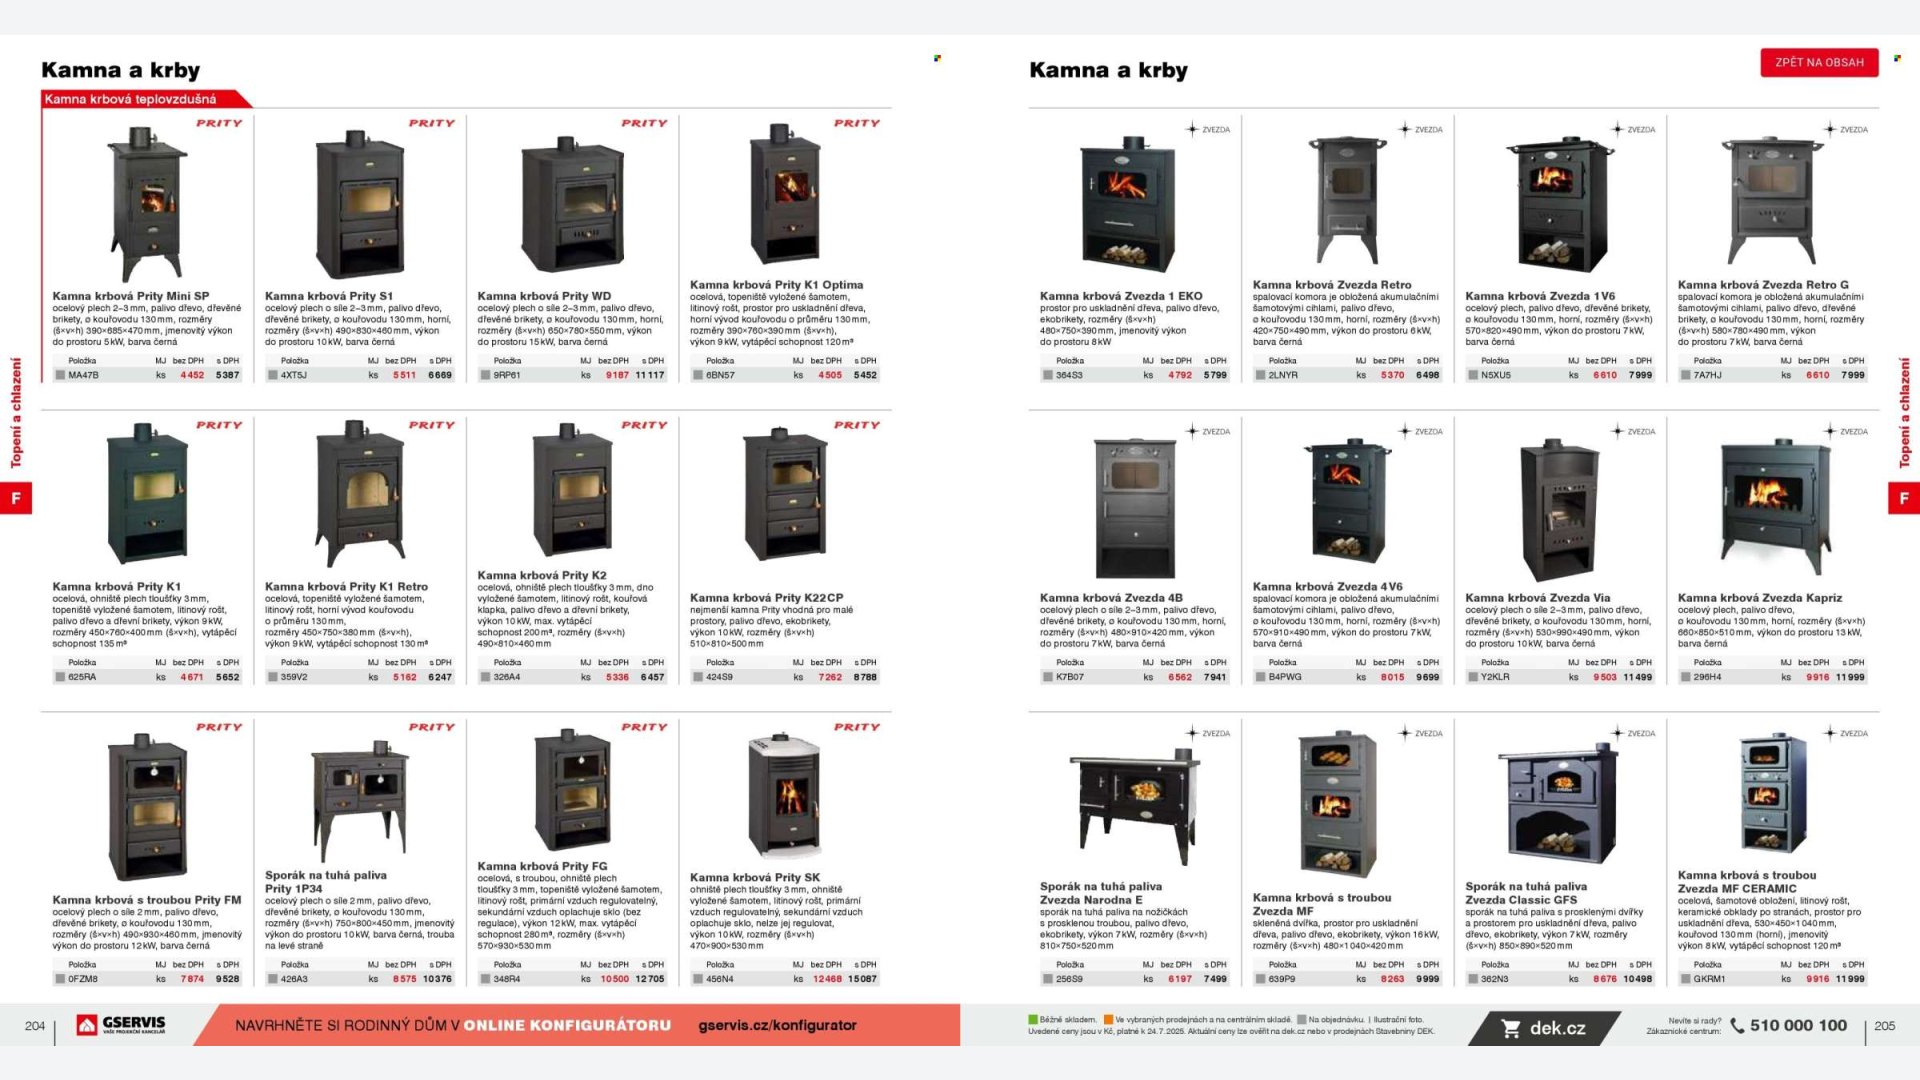Click the Sporák Zvezda Narodna E image
The image size is (1920, 1080).
click(1135, 806)
